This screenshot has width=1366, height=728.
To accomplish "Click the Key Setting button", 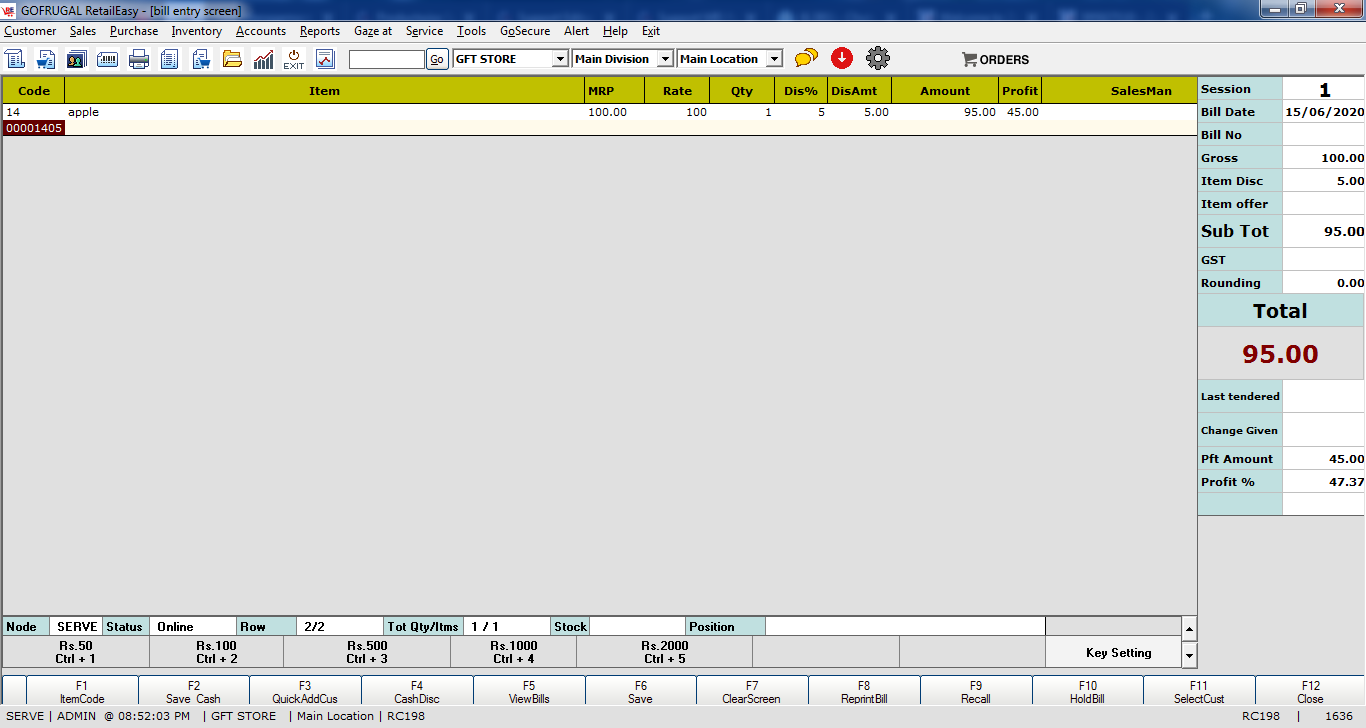I will (x=1118, y=652).
